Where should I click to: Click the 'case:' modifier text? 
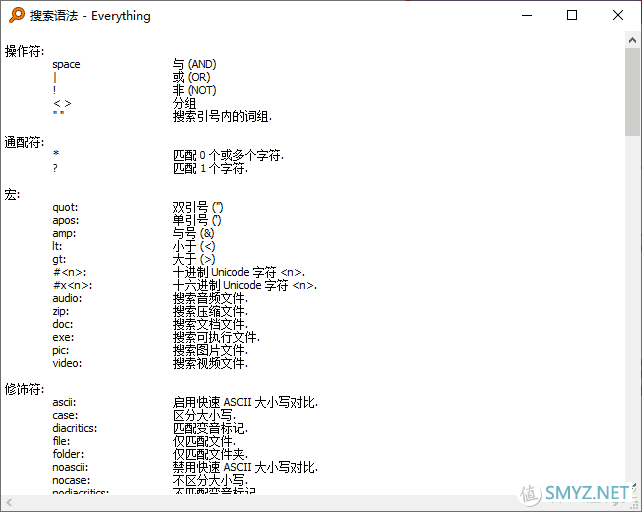click(65, 415)
